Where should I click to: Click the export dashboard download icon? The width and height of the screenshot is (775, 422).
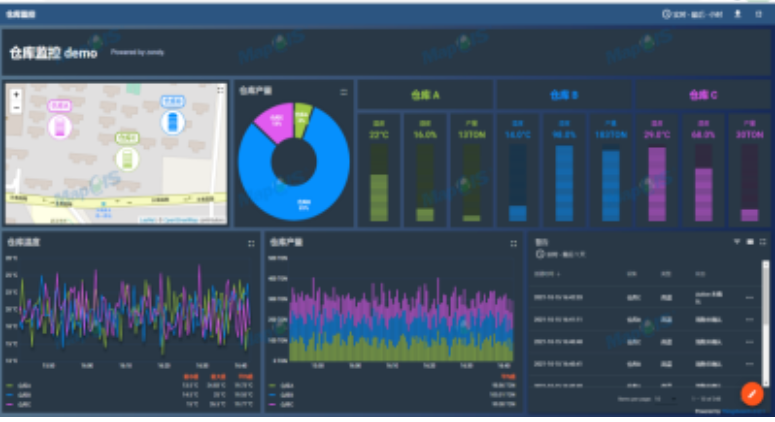(738, 15)
